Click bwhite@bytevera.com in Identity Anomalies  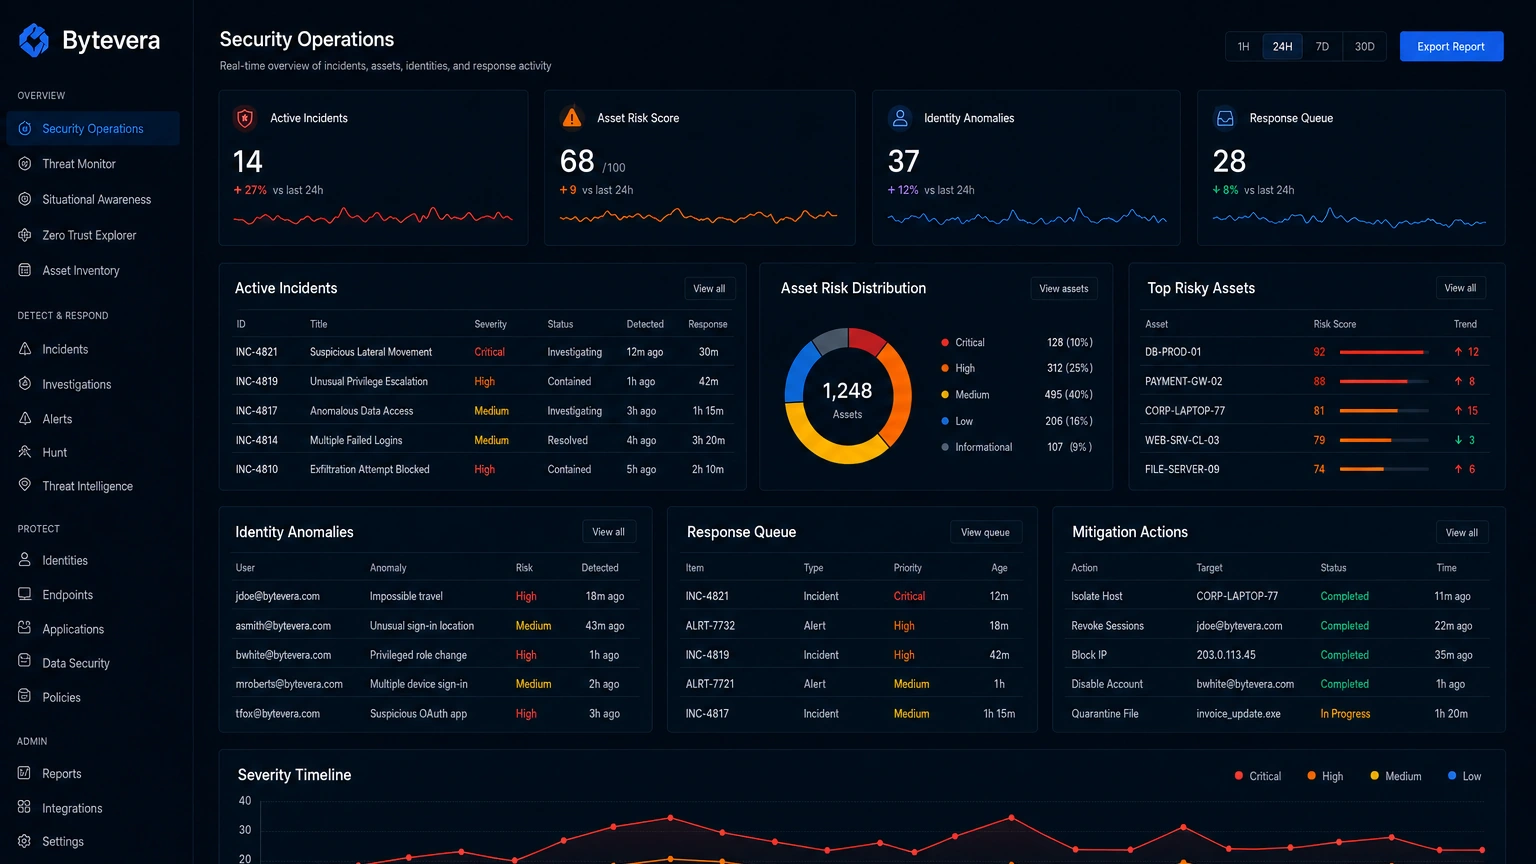[x=283, y=655]
